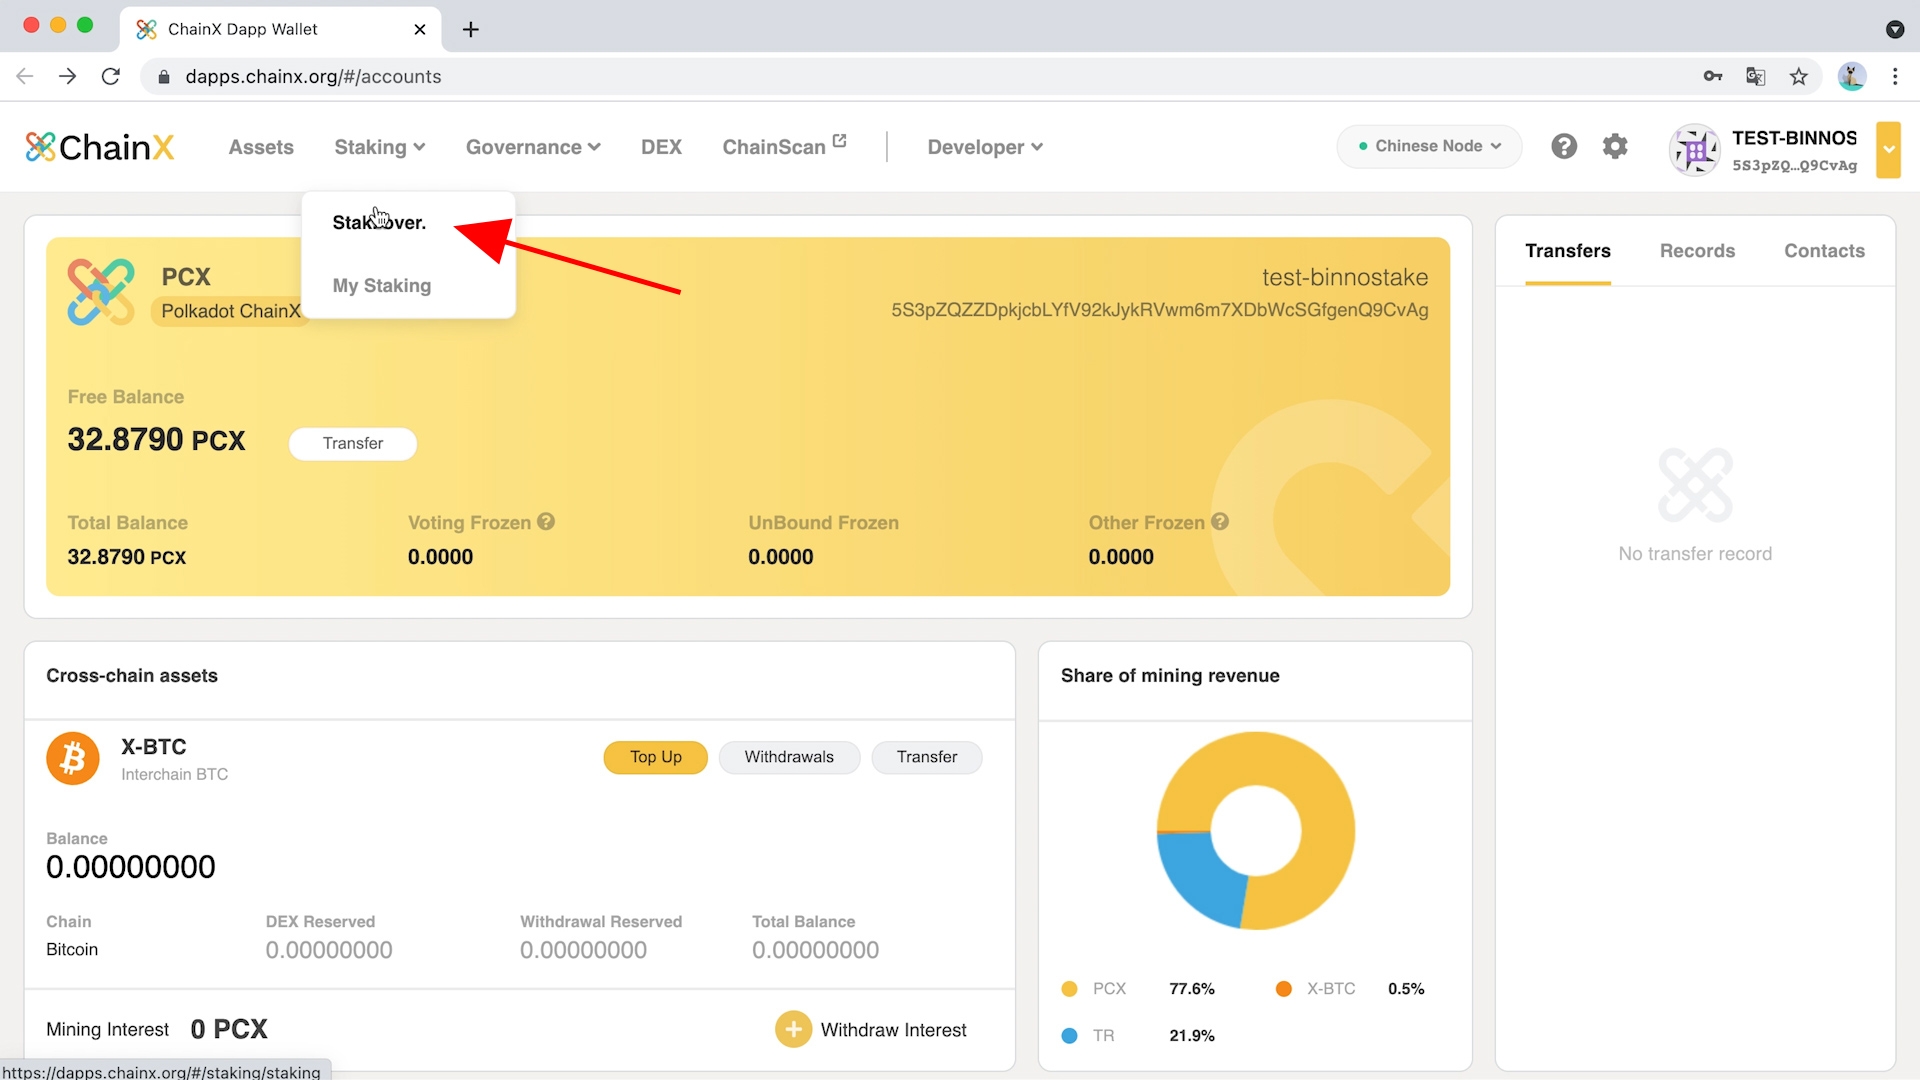Reload the page
The image size is (1920, 1080).
pos(111,76)
